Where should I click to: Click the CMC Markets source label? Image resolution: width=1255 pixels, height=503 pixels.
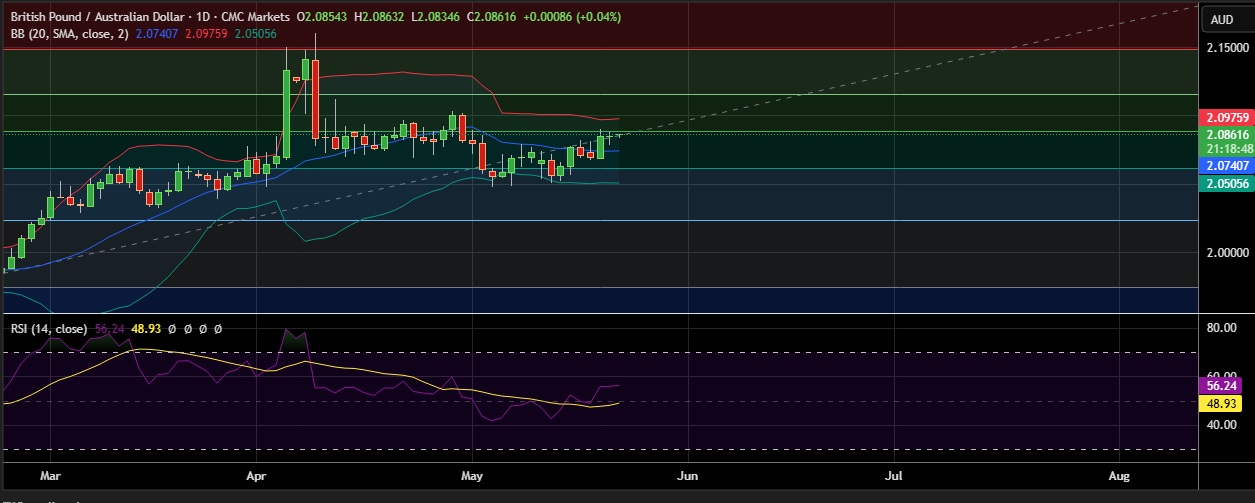tap(254, 18)
